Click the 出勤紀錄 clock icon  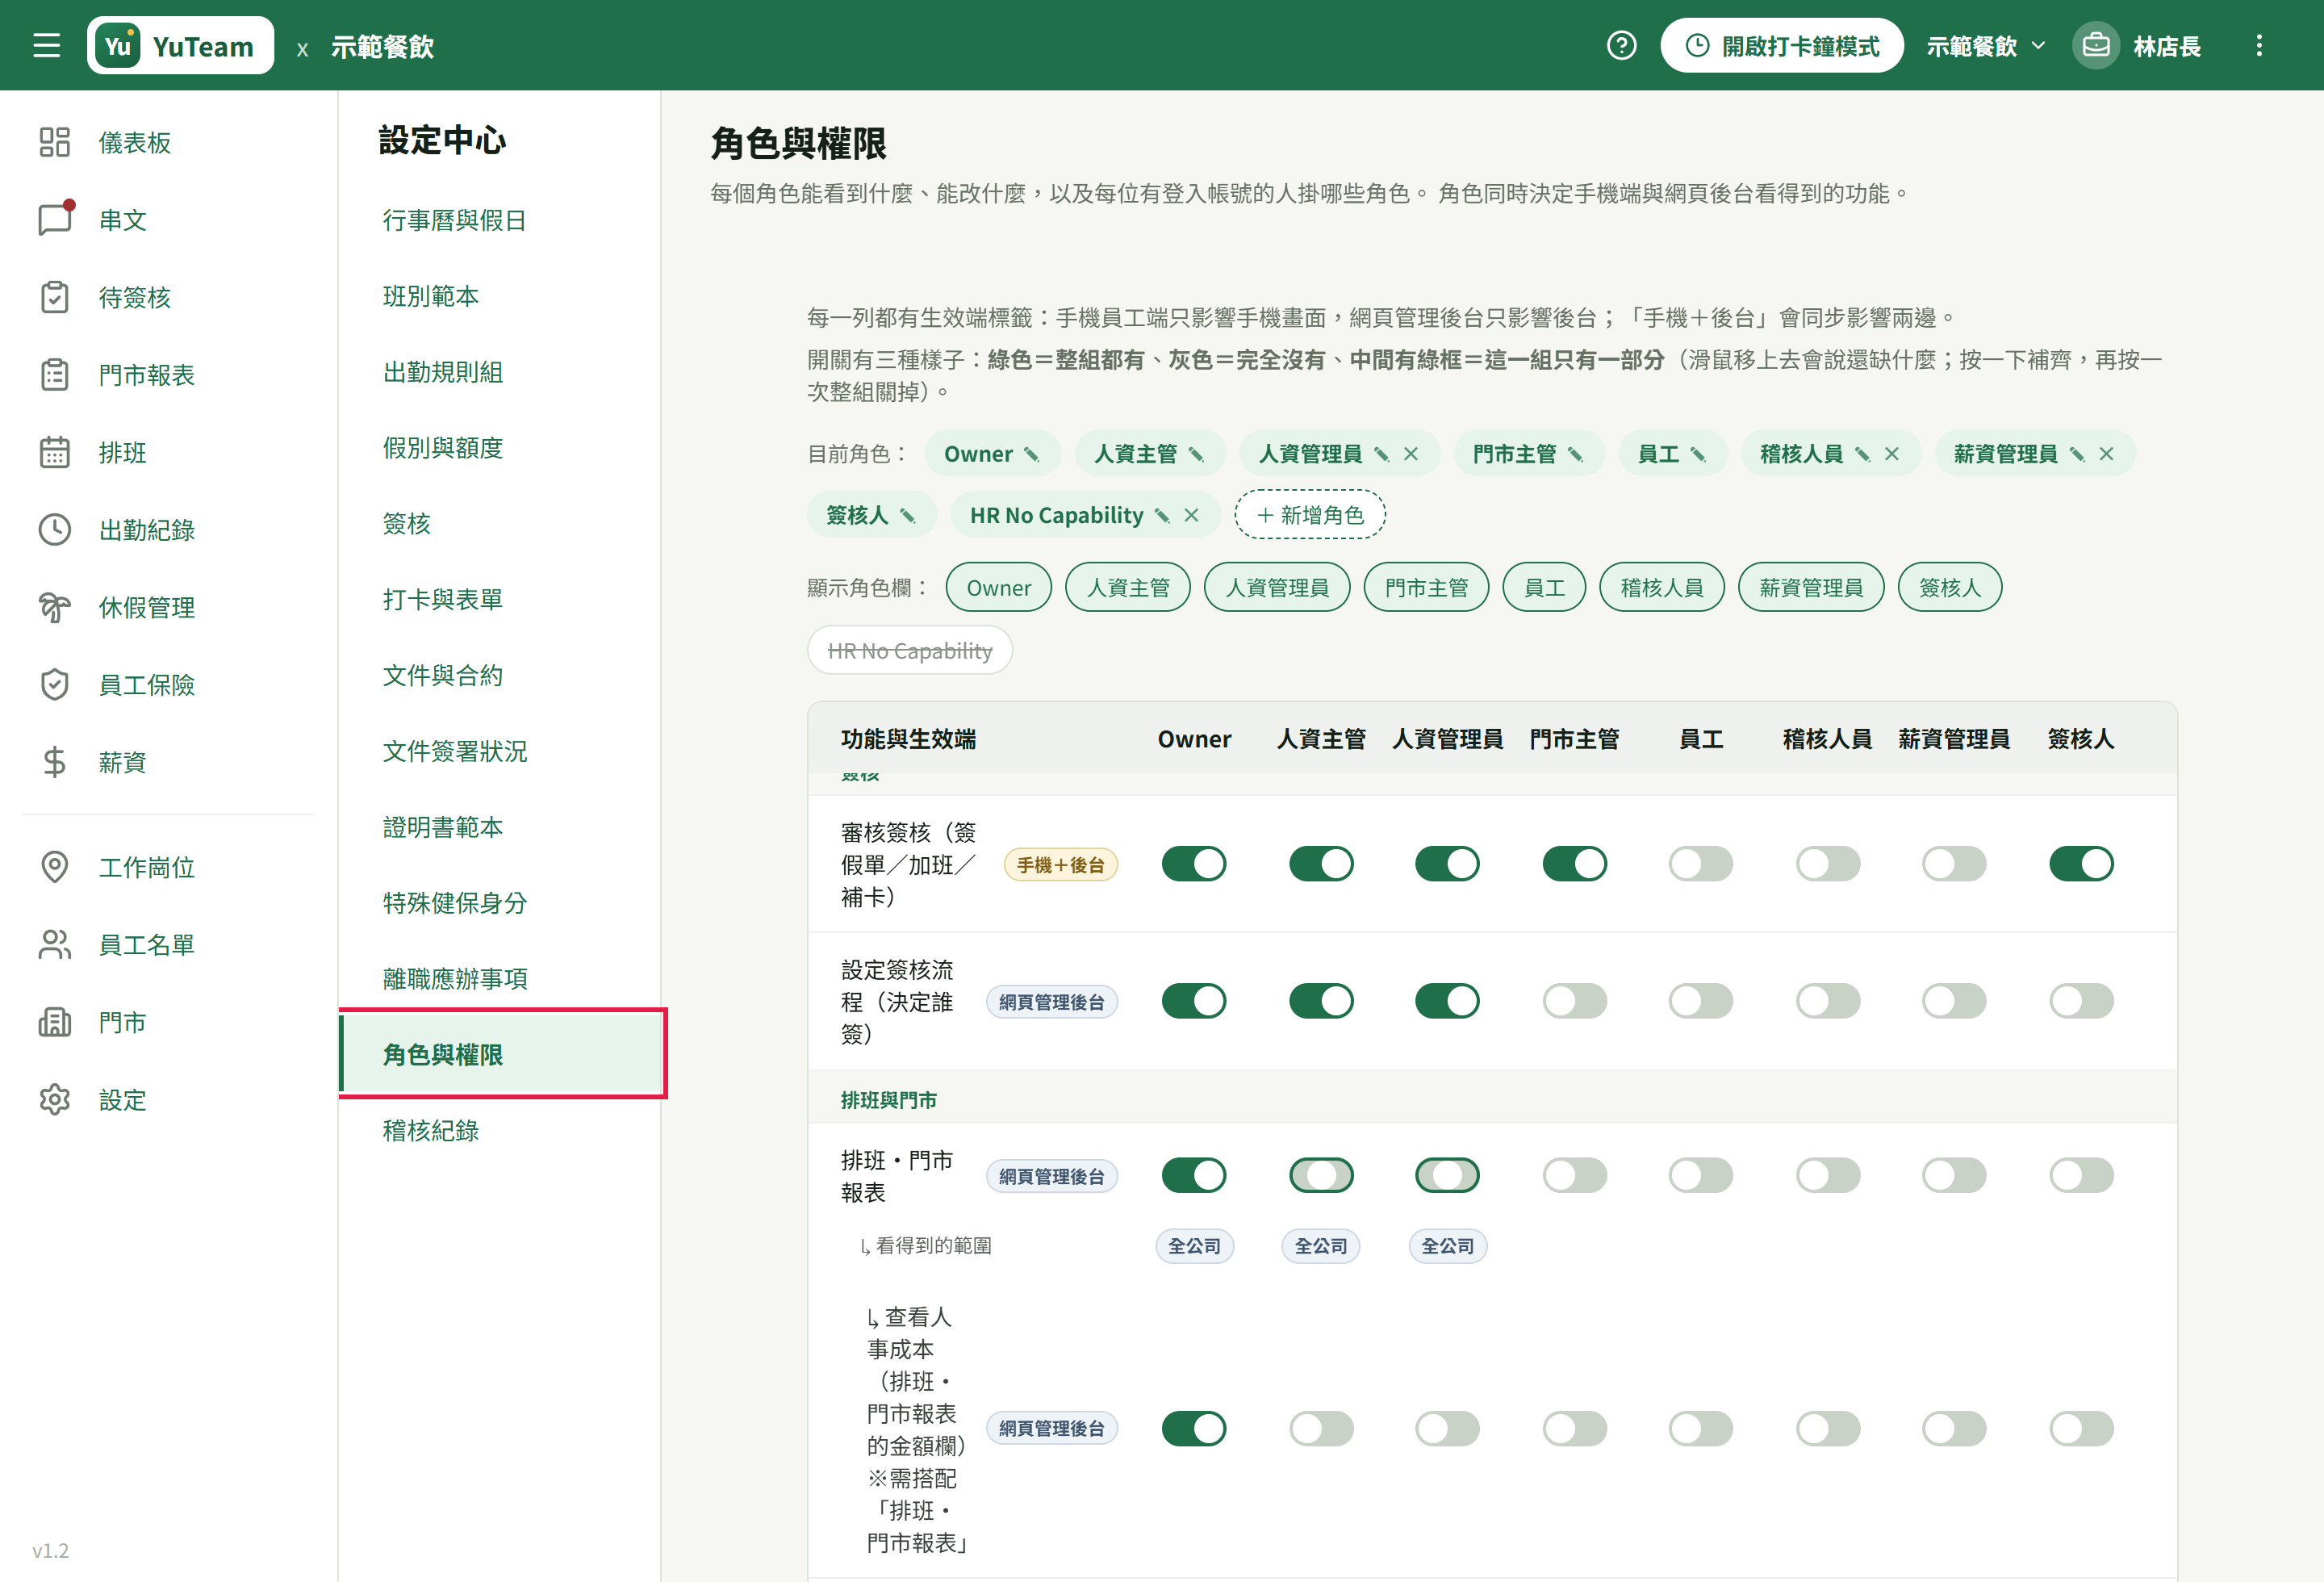54,530
